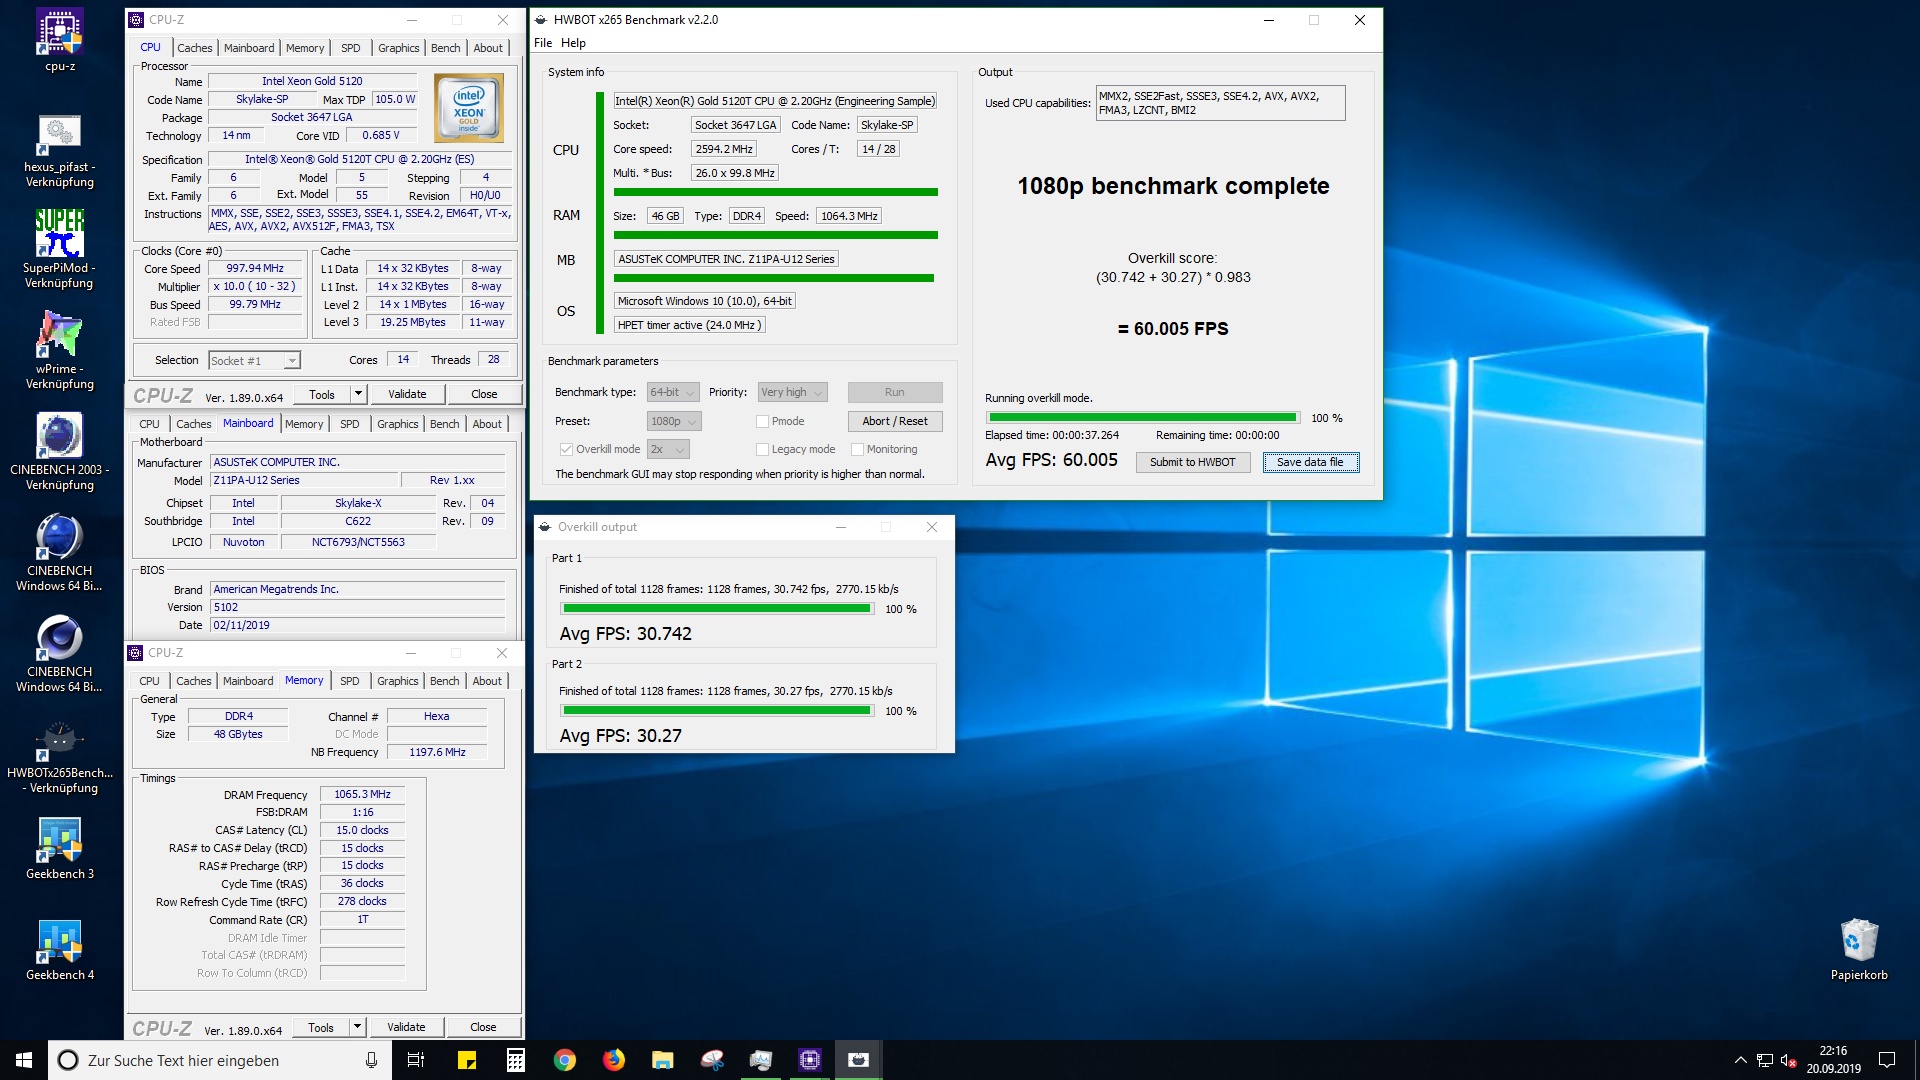Open Help menu in HWBOT x265

point(573,43)
